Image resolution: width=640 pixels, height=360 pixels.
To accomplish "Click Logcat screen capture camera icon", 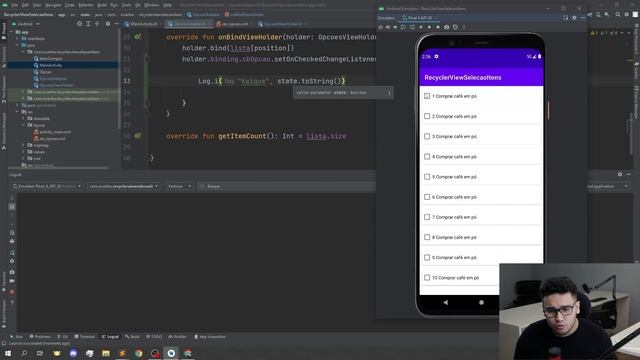I will point(12,272).
